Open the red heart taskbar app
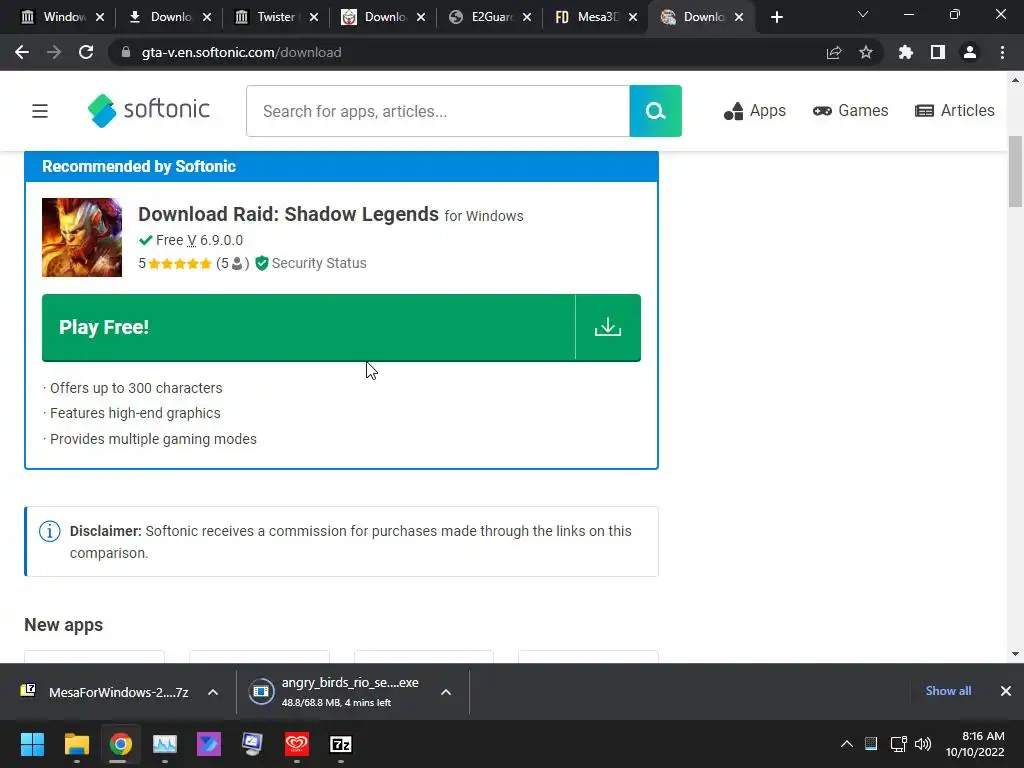The height and width of the screenshot is (768, 1024). [x=296, y=744]
